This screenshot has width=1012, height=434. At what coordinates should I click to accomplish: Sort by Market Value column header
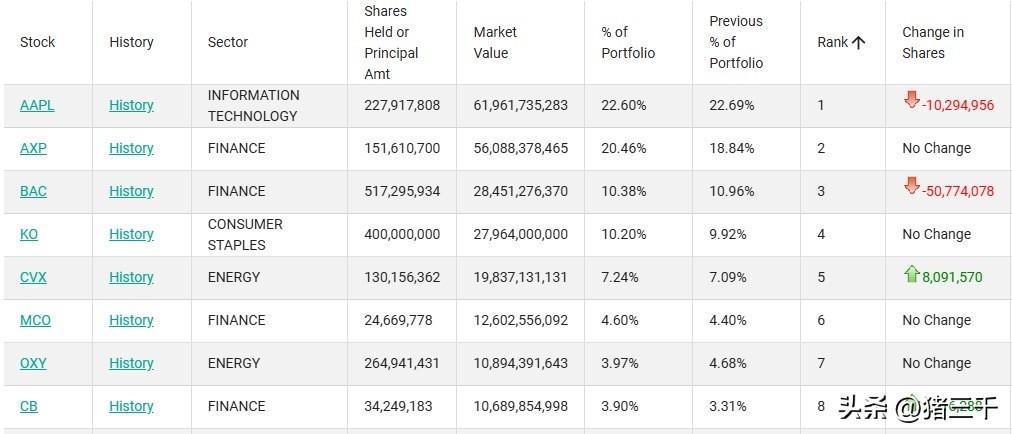(495, 42)
